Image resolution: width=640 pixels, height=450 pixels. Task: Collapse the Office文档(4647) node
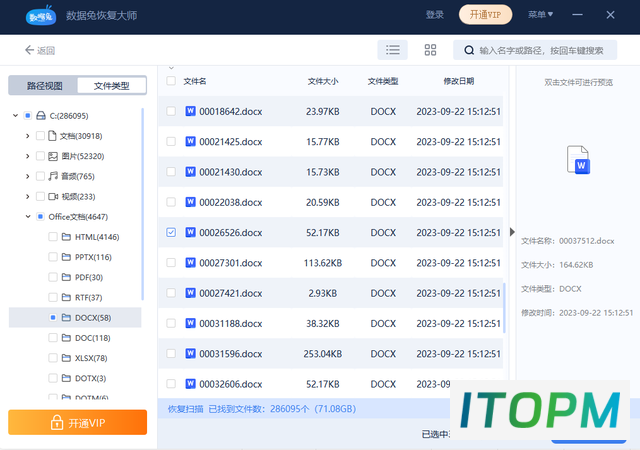click(x=28, y=216)
